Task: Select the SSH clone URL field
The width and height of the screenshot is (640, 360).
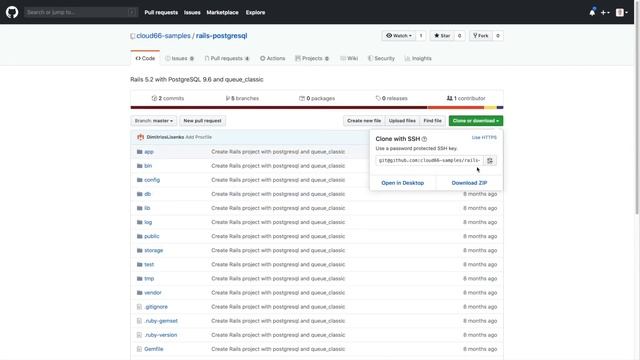Action: tap(429, 160)
